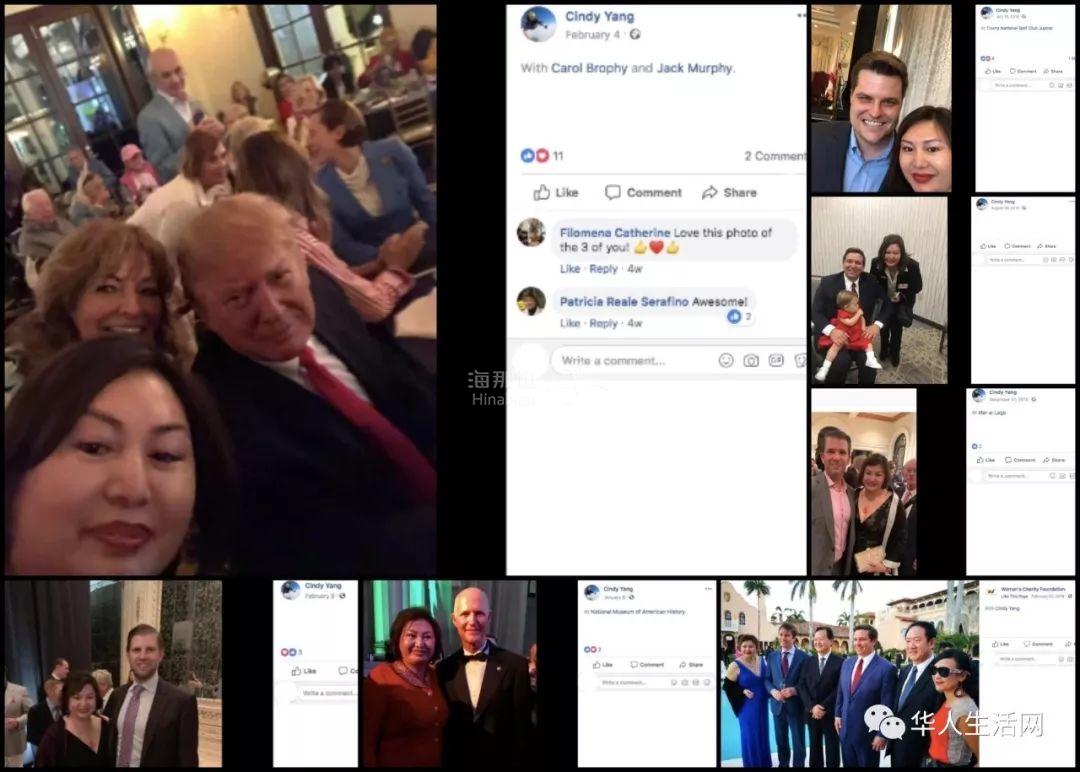
Task: Click the emoji smiley icon in comment box
Action: click(726, 360)
